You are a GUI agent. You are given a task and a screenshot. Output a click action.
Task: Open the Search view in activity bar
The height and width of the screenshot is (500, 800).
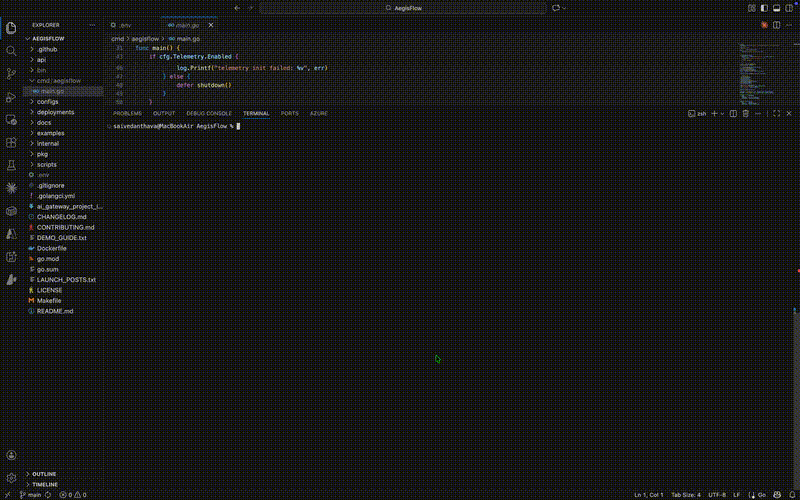(11, 51)
